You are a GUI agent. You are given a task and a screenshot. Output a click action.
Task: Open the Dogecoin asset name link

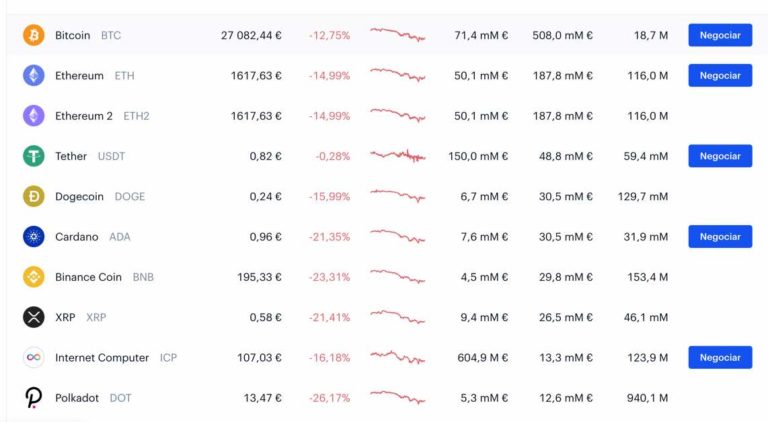(x=79, y=196)
